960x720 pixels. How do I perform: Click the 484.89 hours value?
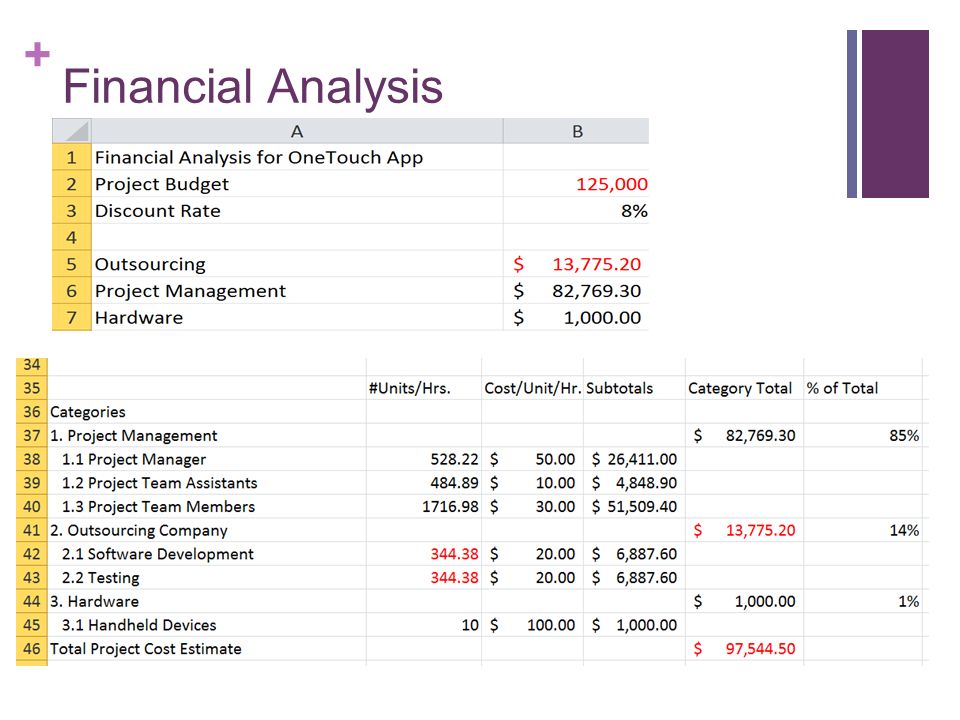454,483
